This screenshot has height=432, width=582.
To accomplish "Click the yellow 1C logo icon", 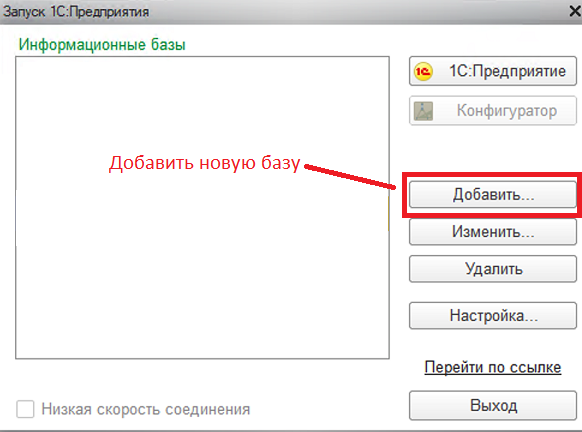I will click(424, 71).
